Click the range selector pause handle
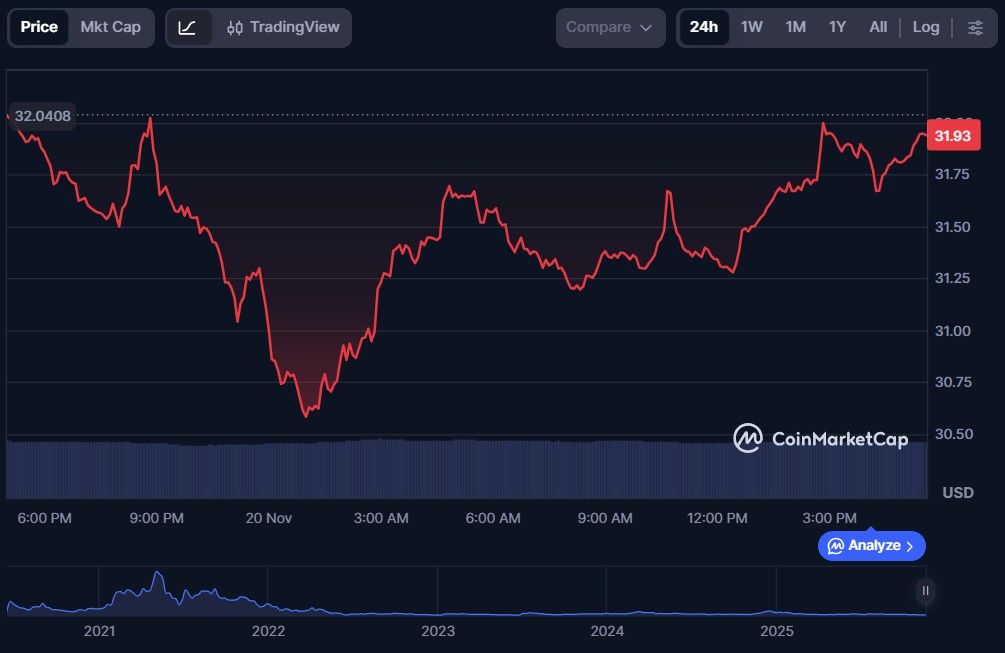 925,591
